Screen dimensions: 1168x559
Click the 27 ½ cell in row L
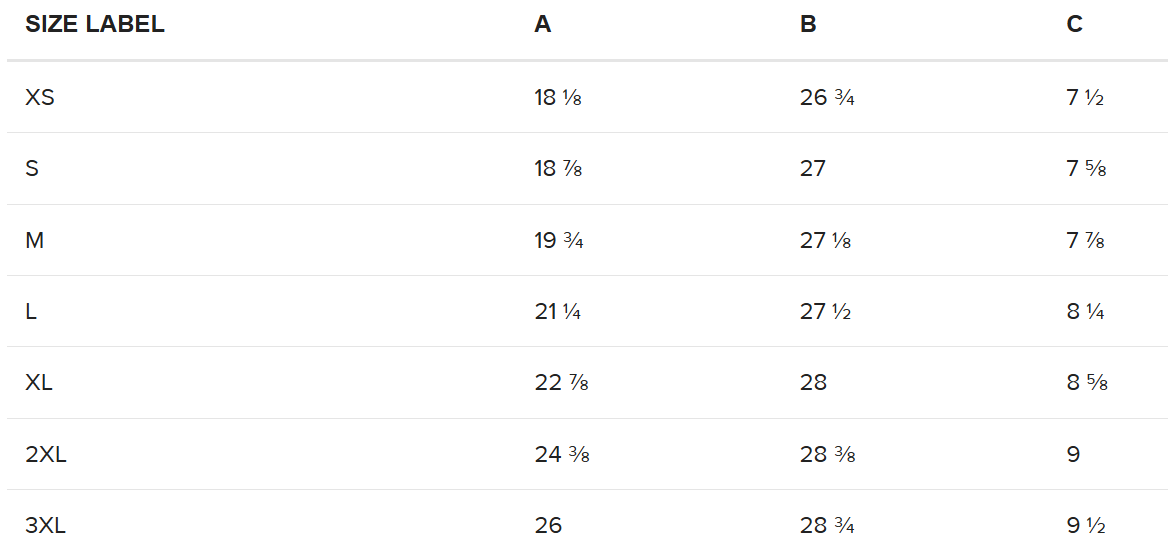[825, 311]
